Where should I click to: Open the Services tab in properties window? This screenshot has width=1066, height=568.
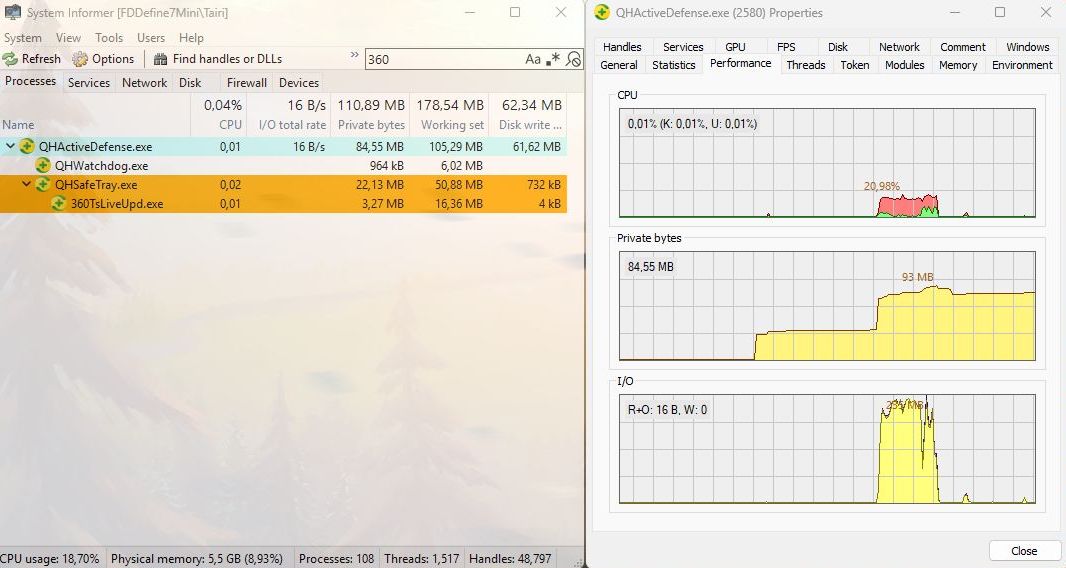(683, 47)
